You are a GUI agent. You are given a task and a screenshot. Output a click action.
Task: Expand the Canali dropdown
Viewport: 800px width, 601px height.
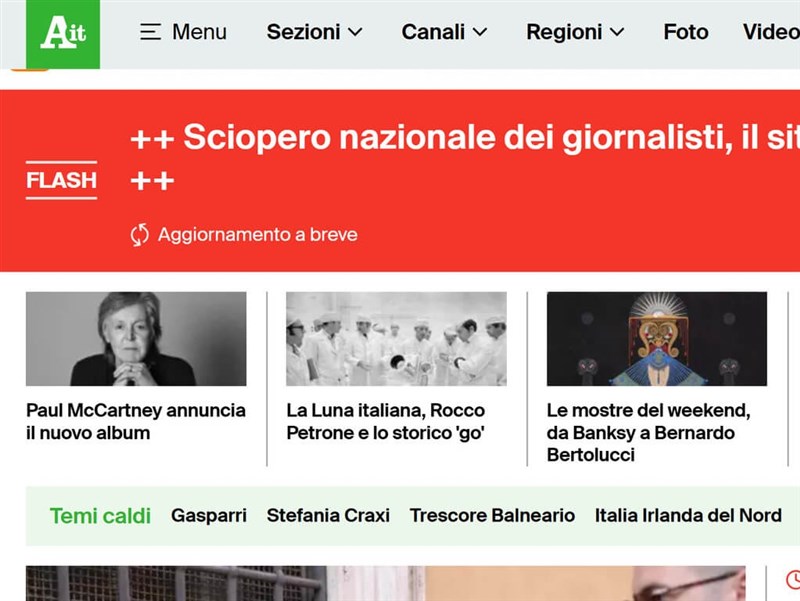pos(444,32)
